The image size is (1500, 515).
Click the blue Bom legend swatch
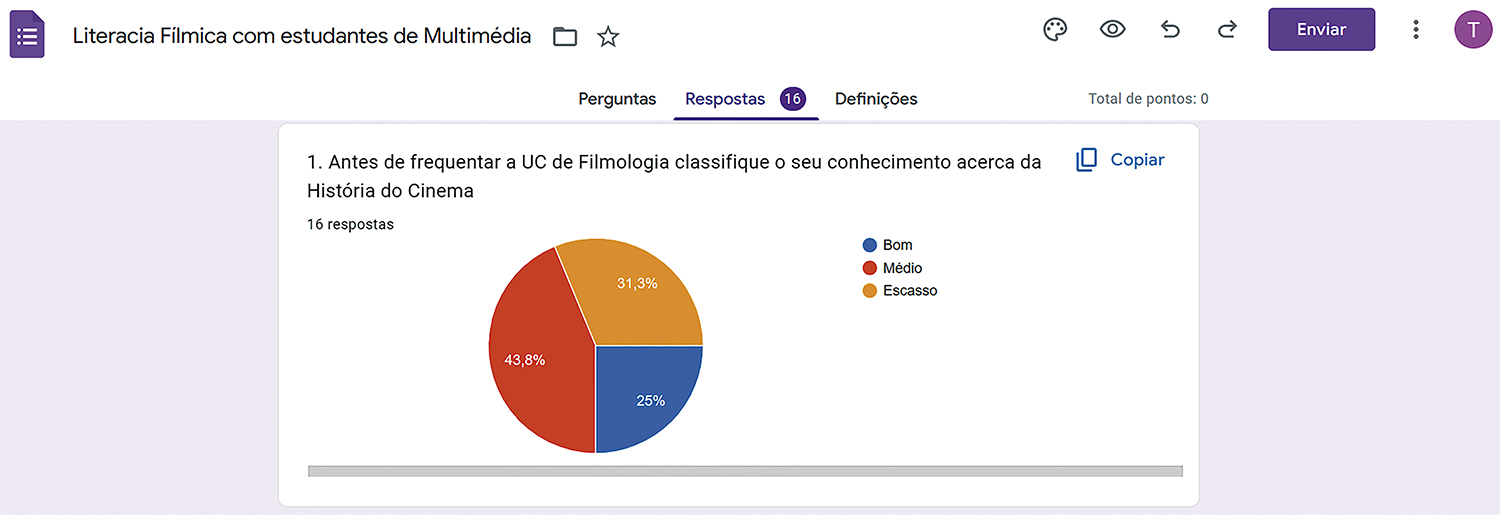870,245
